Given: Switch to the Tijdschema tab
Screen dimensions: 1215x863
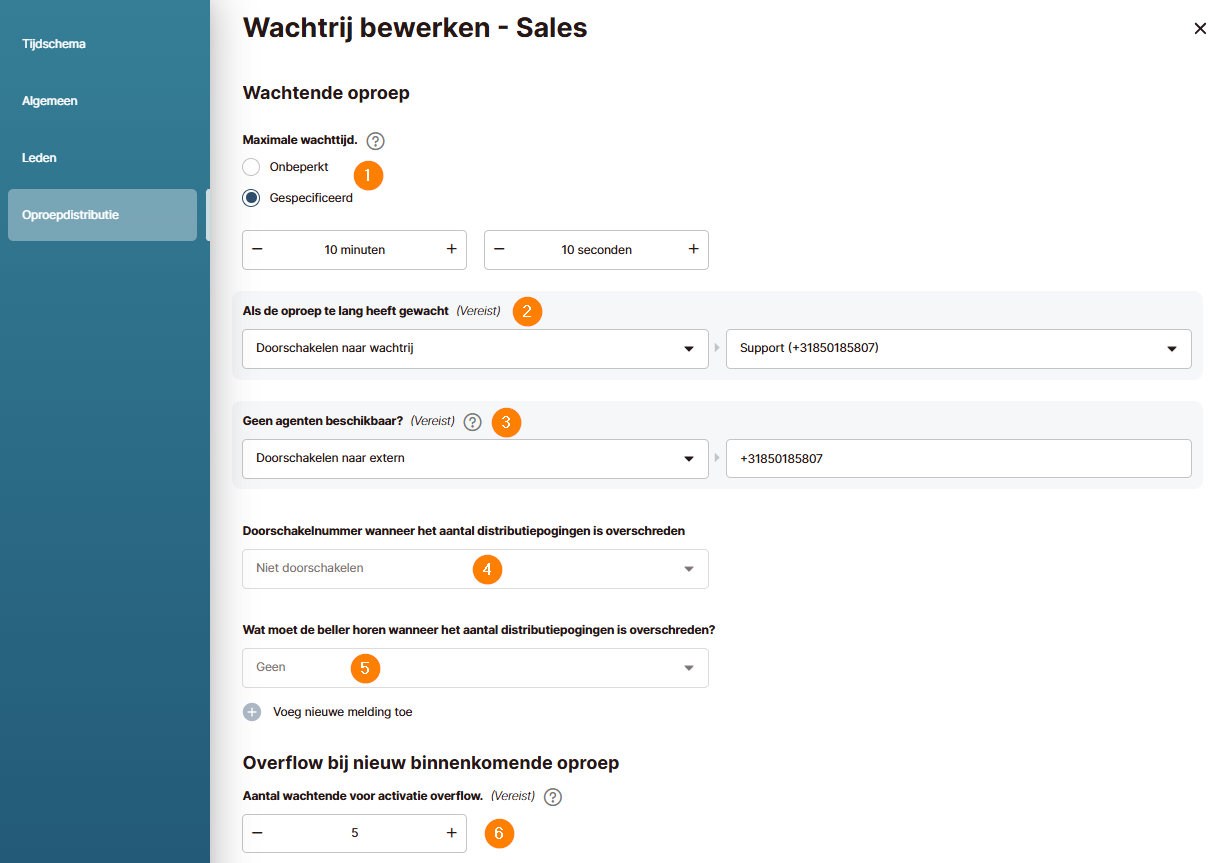Looking at the screenshot, I should pos(54,44).
